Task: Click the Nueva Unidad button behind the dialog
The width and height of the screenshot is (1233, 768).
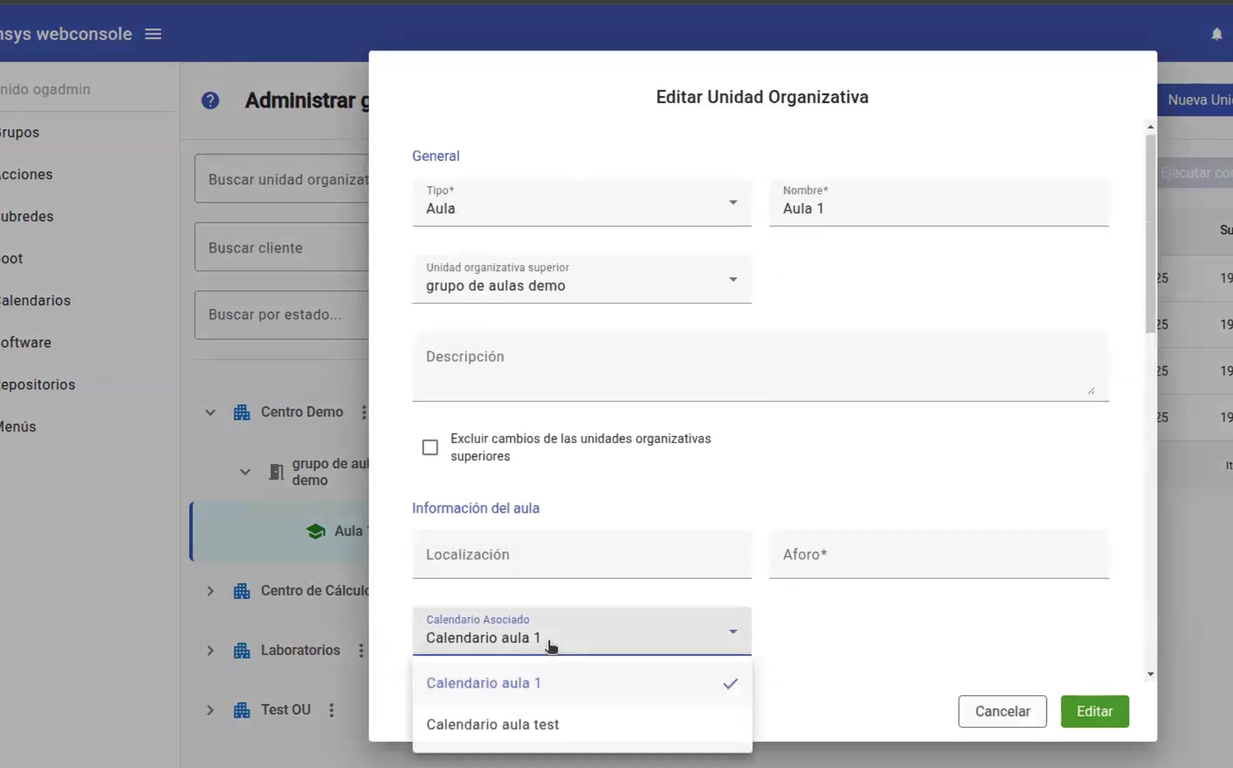Action: [x=1195, y=100]
